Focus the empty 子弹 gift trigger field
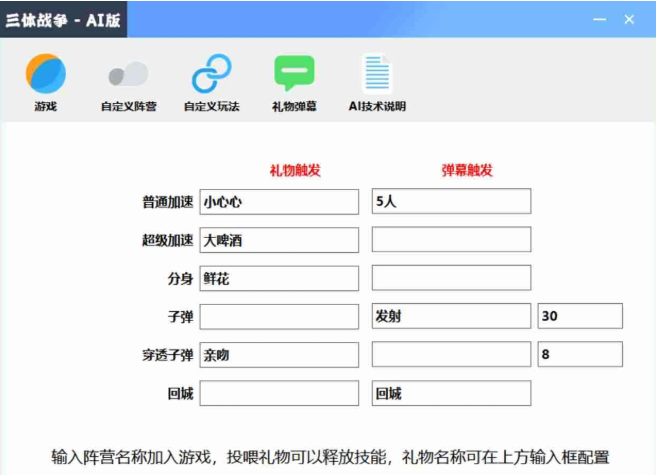Viewport: 656px width, 475px height. tap(279, 317)
